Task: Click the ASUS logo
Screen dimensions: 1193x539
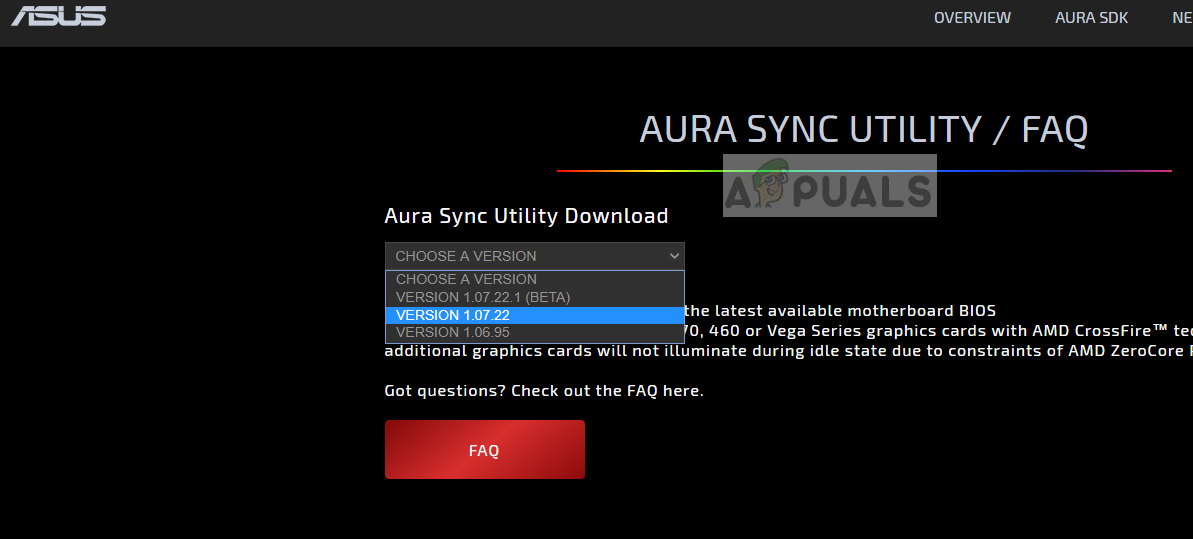Action: (x=59, y=15)
